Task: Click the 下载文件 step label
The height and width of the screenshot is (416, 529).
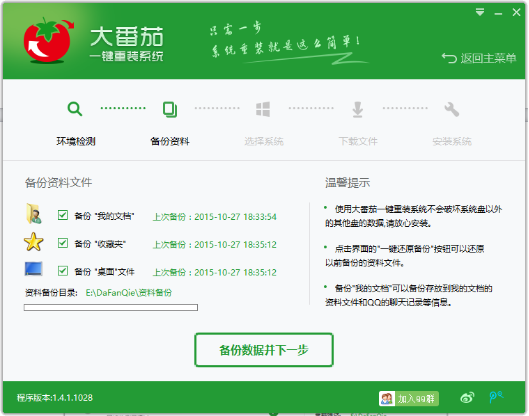Action: 358,141
